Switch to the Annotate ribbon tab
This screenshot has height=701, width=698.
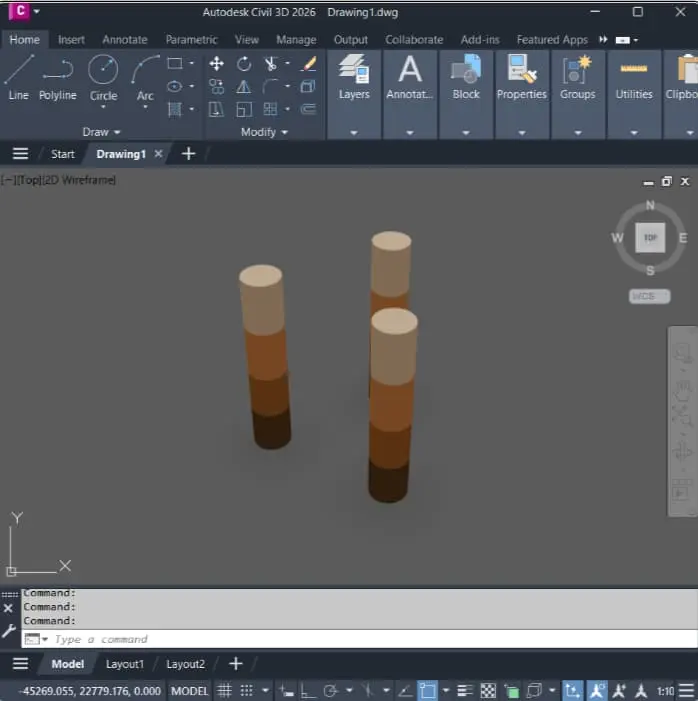tap(125, 40)
